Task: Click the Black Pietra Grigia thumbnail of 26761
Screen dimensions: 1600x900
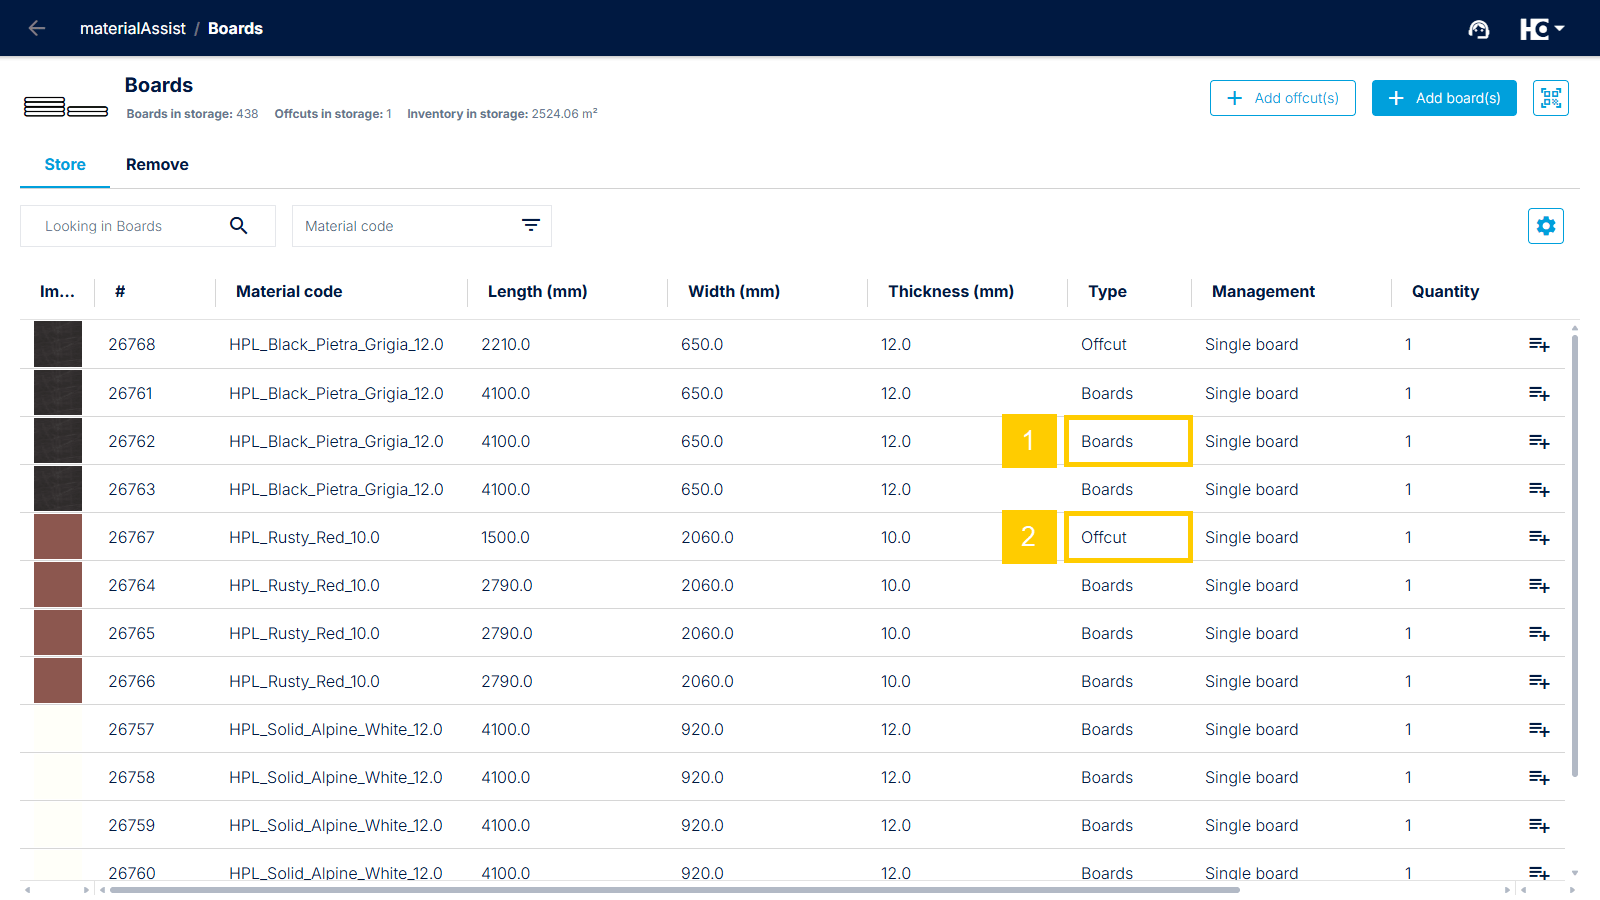Action: (58, 393)
